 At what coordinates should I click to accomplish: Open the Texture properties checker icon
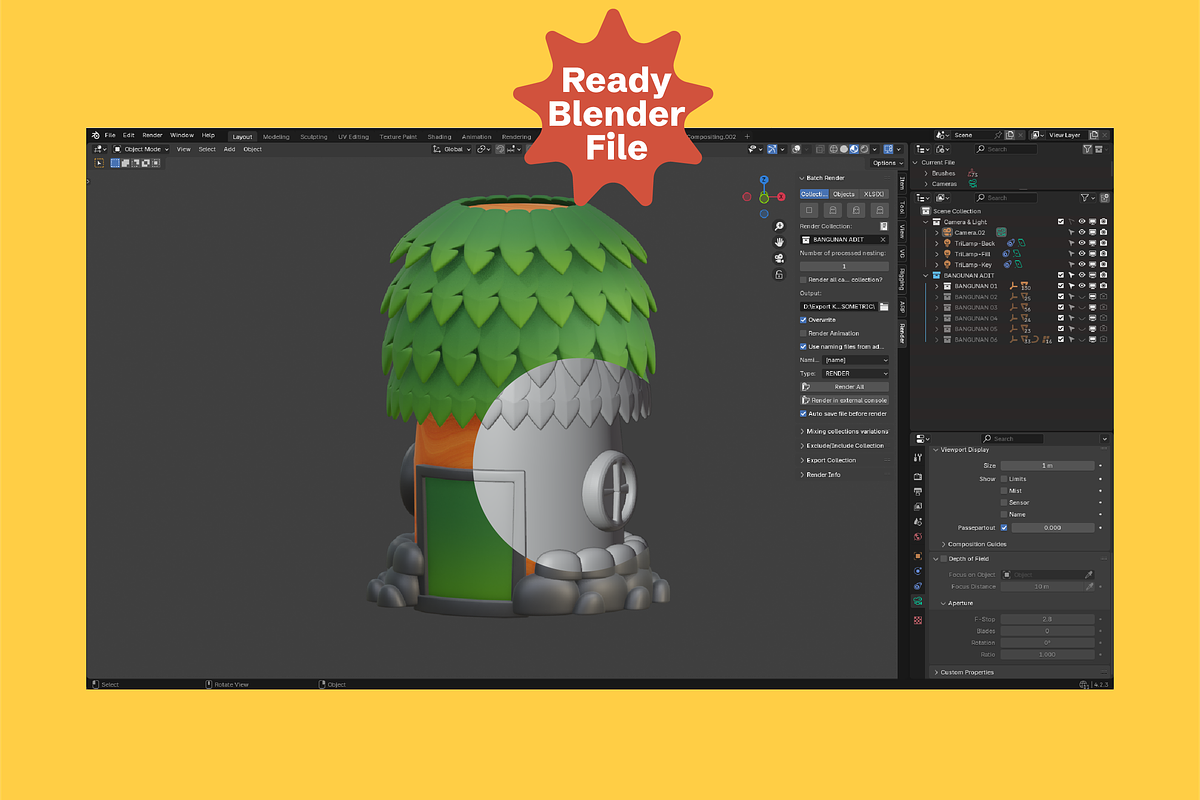tap(918, 620)
